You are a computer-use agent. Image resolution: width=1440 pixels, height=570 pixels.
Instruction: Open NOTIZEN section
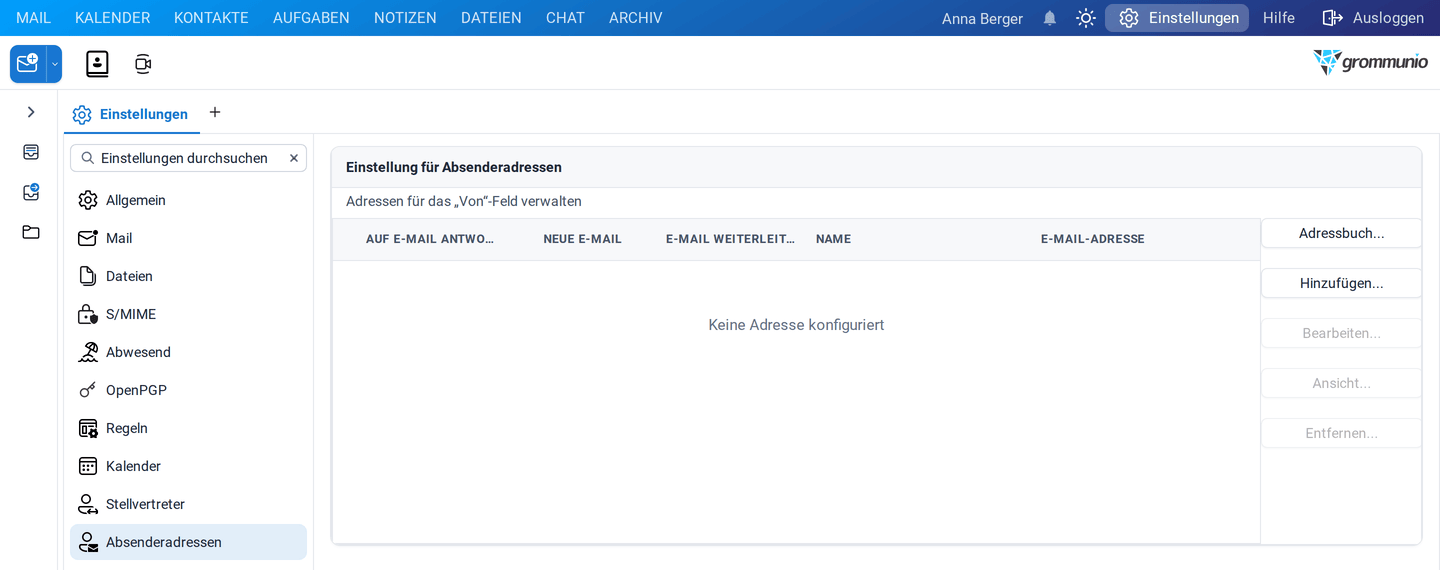[x=405, y=18]
